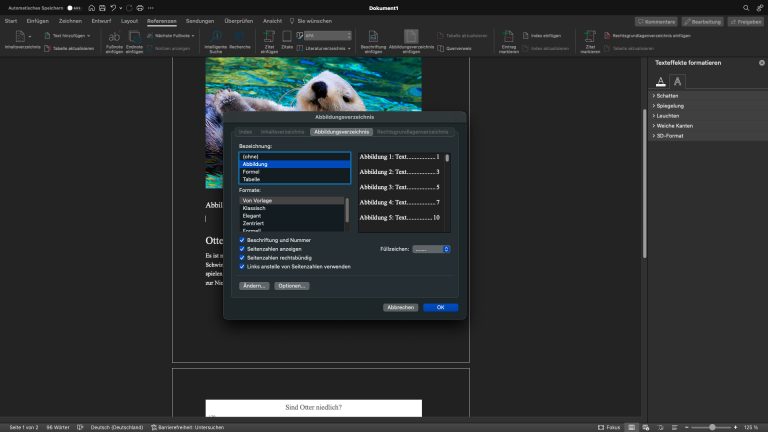Screen dimensions: 768x432
Task: Choose Klassisch in the Formate list
Action: click(x=254, y=208)
